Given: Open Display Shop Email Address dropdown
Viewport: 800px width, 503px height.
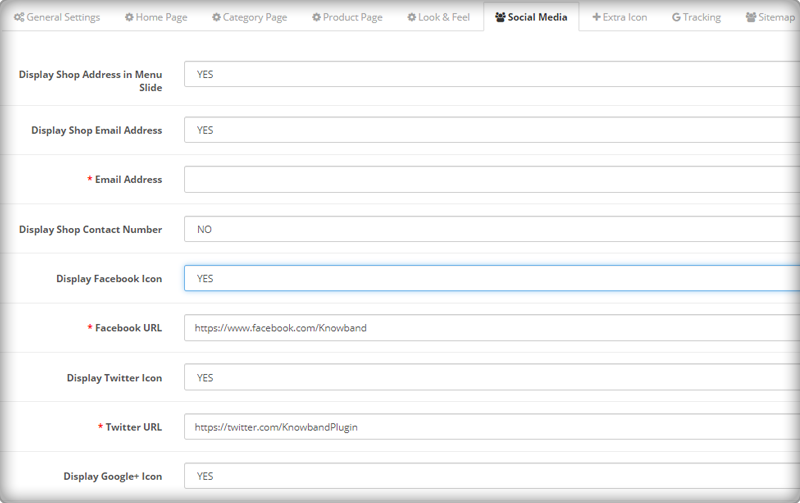Looking at the screenshot, I should pos(492,130).
